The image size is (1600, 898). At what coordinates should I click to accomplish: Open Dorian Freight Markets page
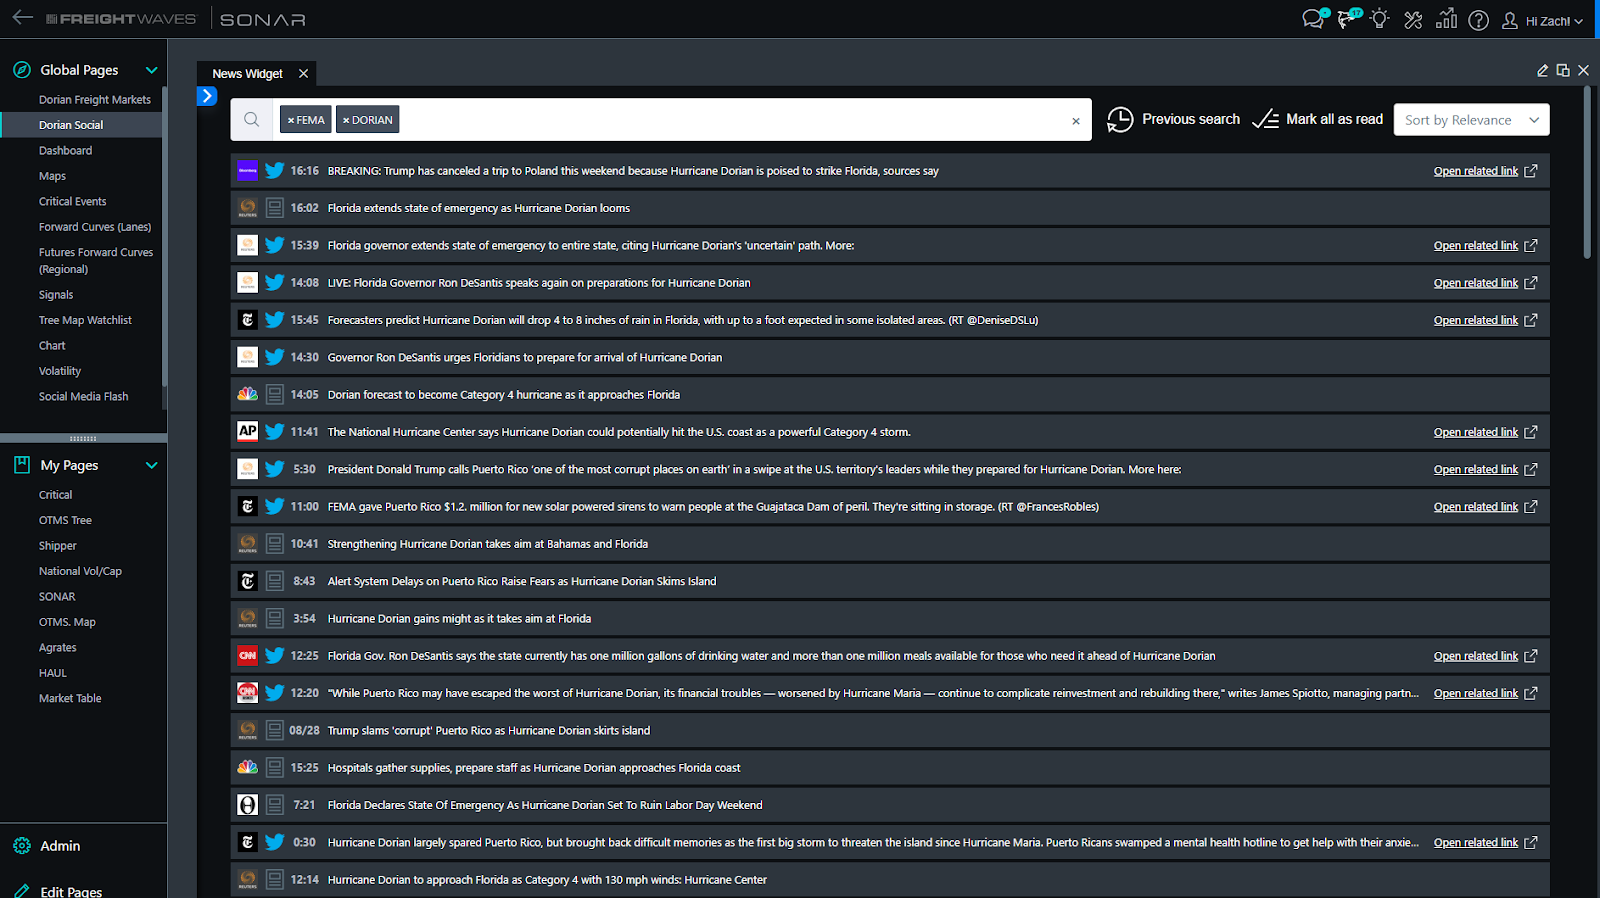[95, 100]
